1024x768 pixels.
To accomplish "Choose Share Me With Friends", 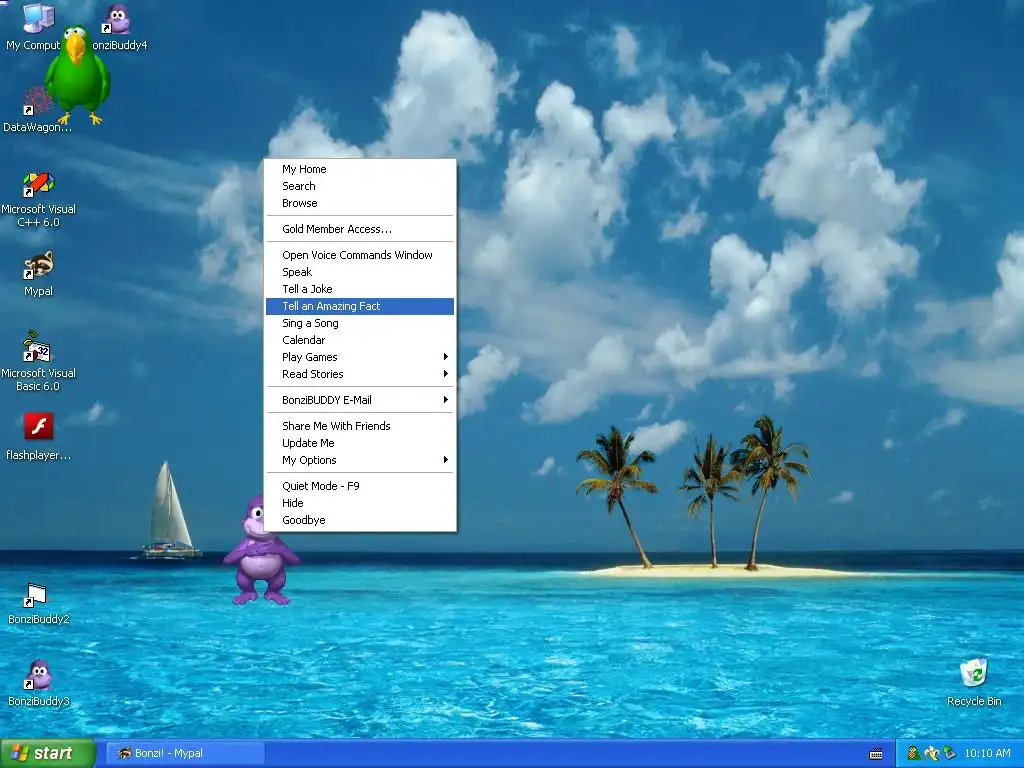I will click(x=360, y=426).
